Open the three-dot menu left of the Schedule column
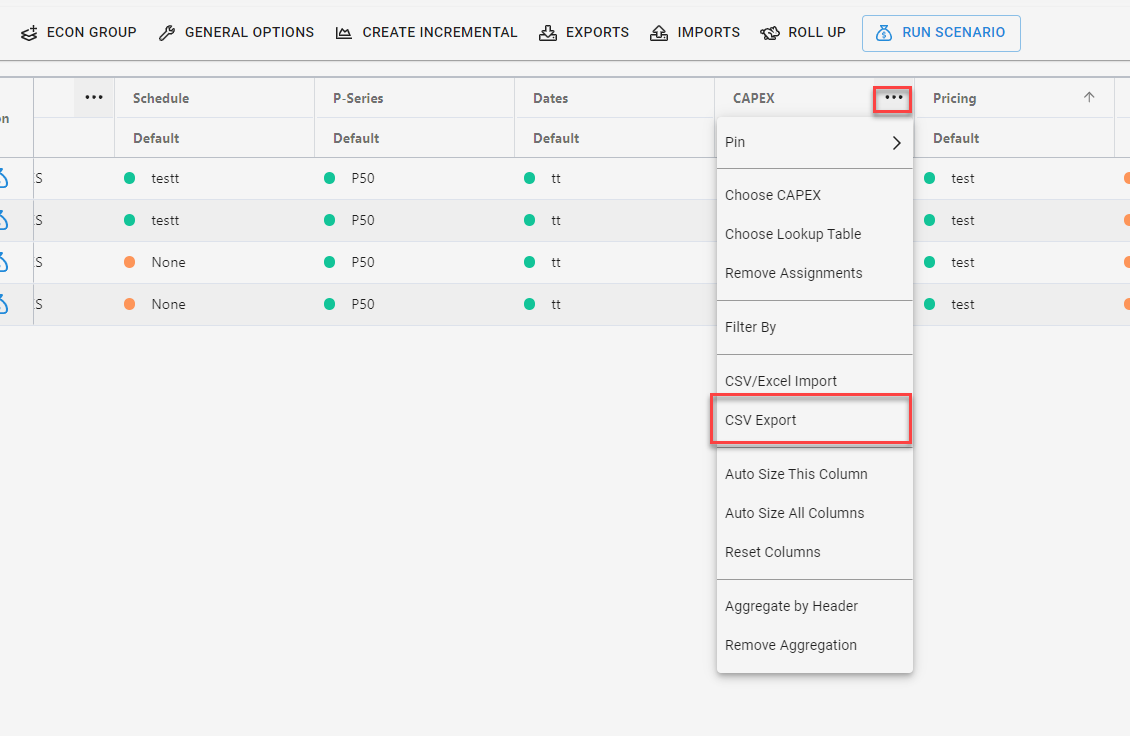1130x736 pixels. click(x=94, y=98)
